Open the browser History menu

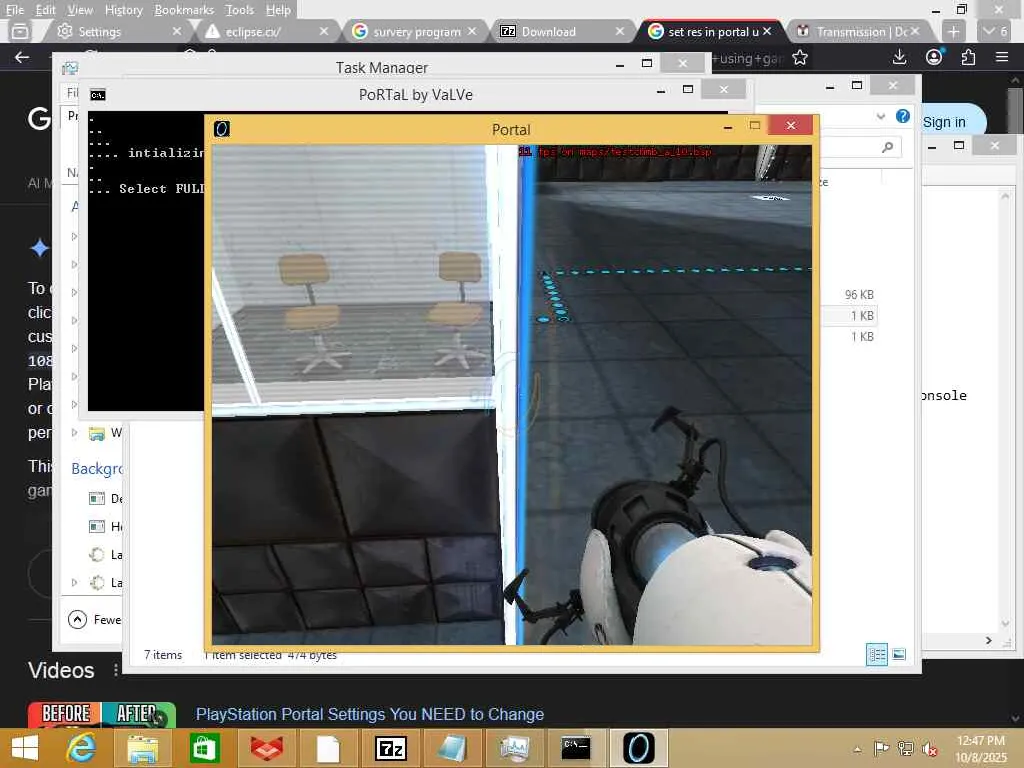(123, 10)
